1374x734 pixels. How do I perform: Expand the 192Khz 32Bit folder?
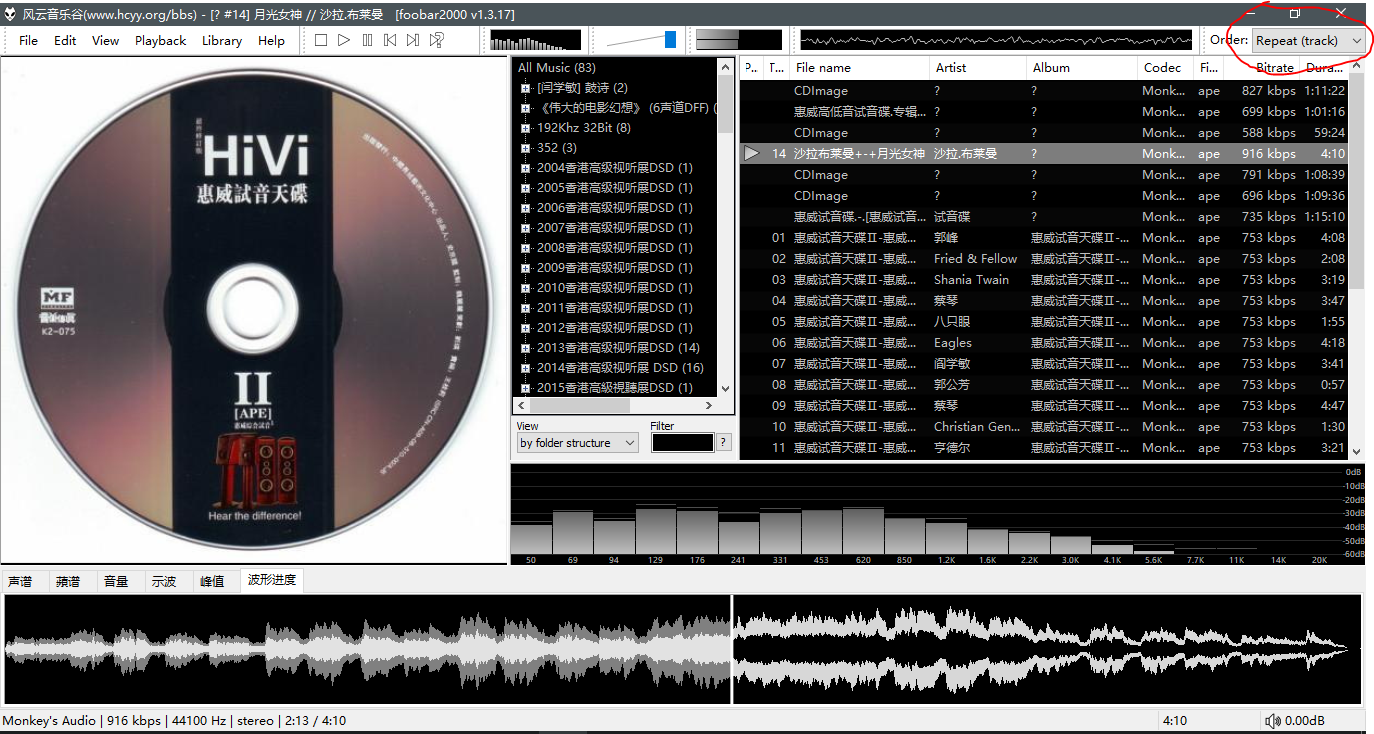coord(525,128)
